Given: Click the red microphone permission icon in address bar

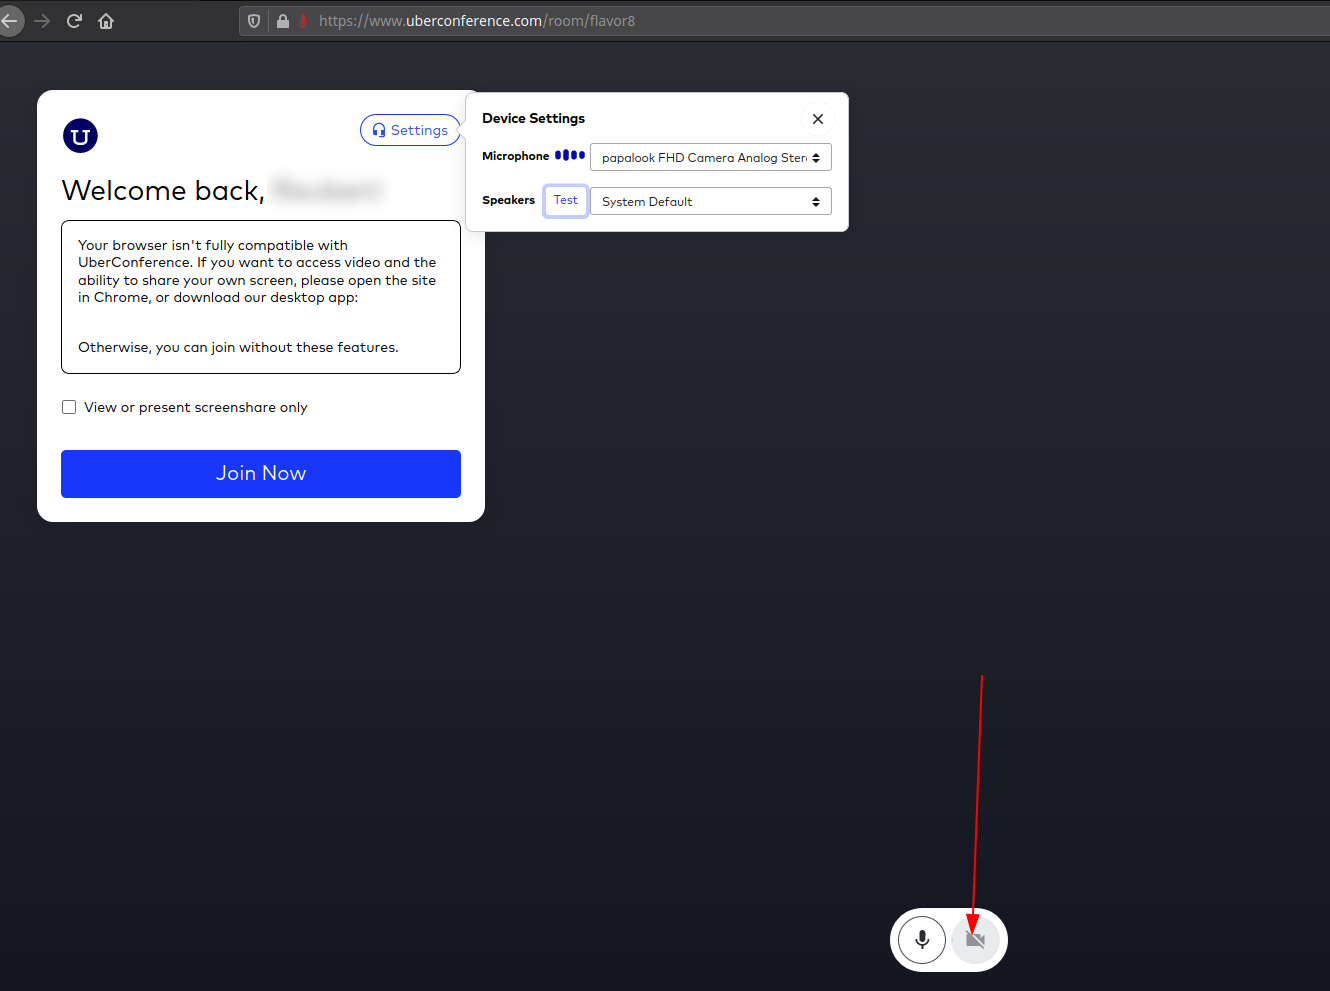Looking at the screenshot, I should click(303, 21).
